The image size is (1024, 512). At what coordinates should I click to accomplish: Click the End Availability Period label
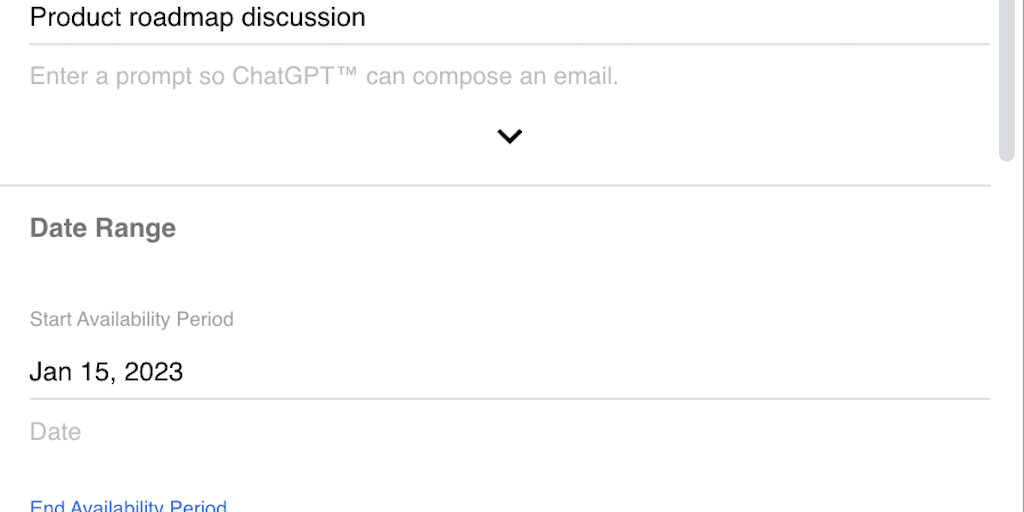coord(128,506)
